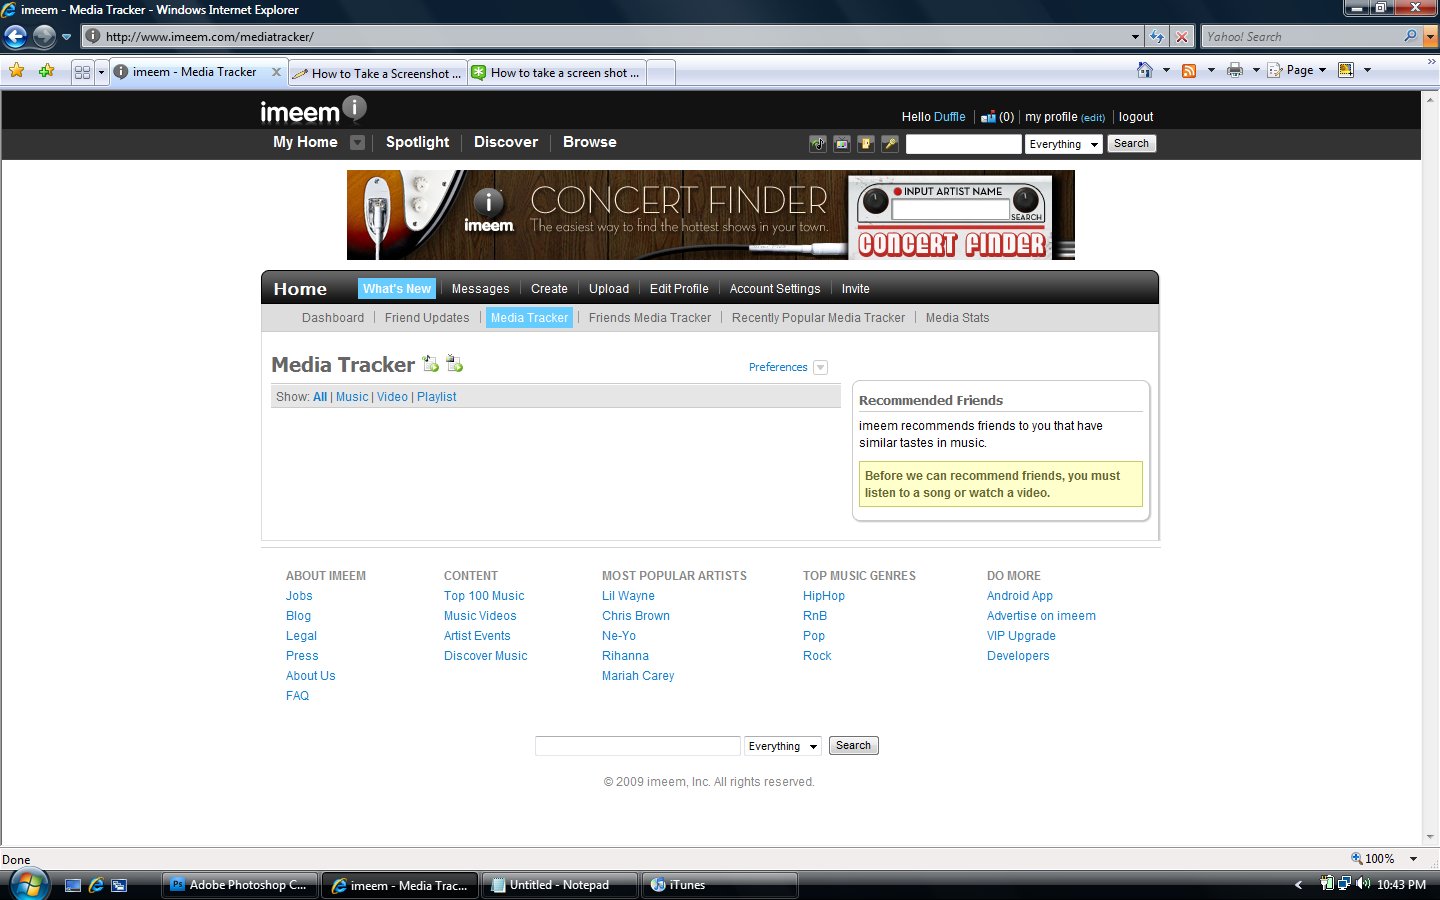Expand the Preferences dropdown arrow

tap(820, 367)
